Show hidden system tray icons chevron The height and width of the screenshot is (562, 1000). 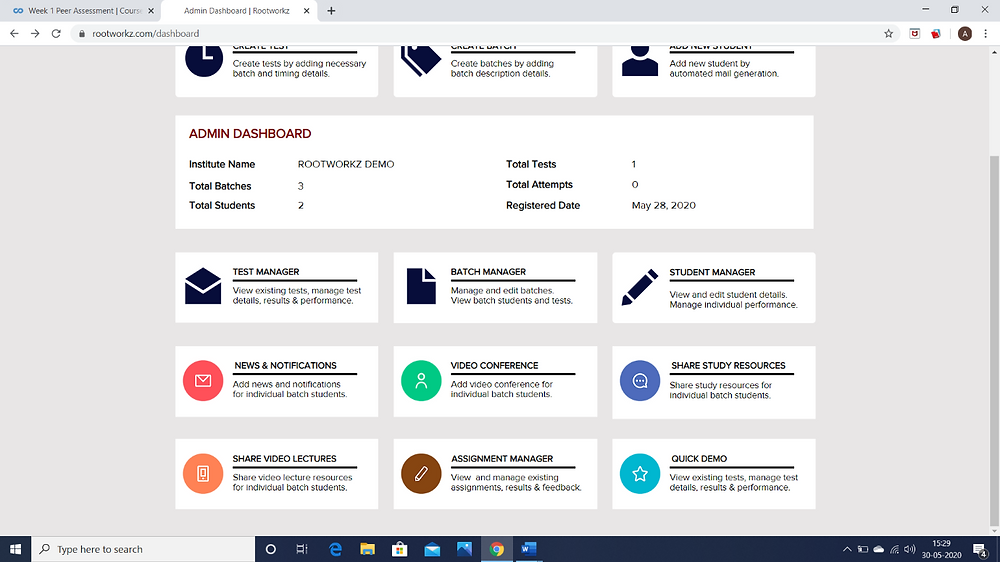(847, 549)
